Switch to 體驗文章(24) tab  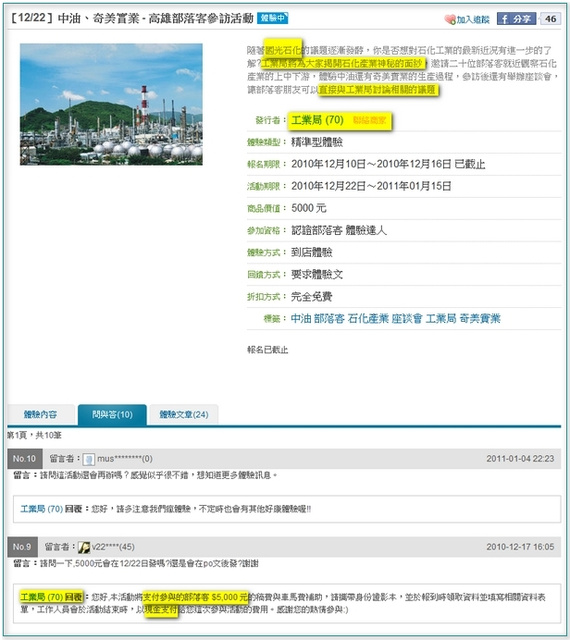tap(184, 415)
